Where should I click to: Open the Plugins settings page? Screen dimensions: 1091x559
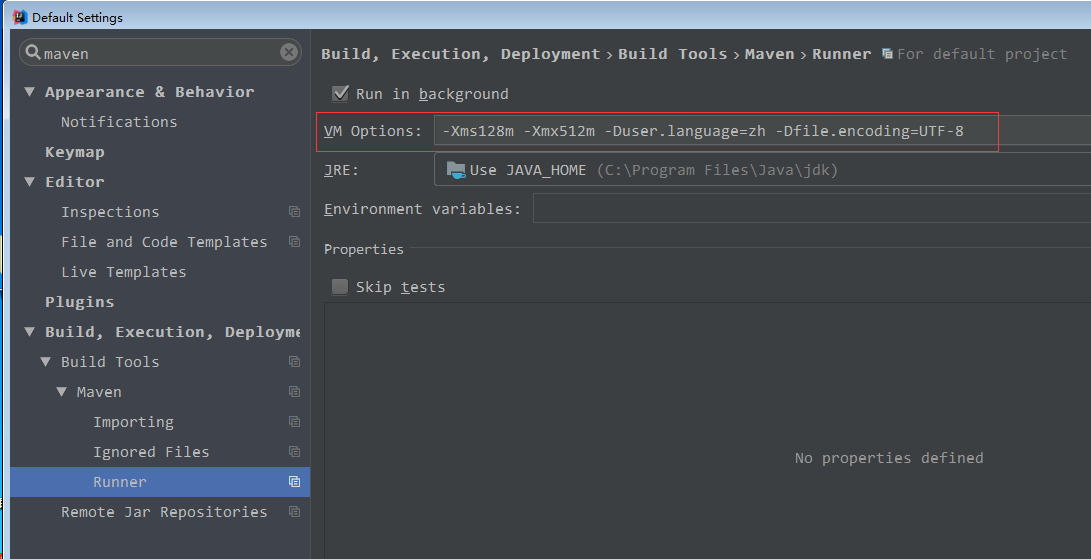pos(79,301)
